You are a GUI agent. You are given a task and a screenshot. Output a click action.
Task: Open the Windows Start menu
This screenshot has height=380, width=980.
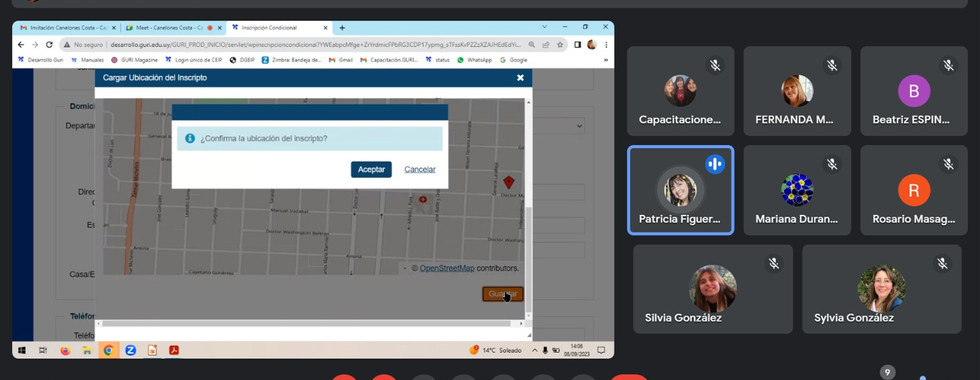pyautogui.click(x=22, y=350)
